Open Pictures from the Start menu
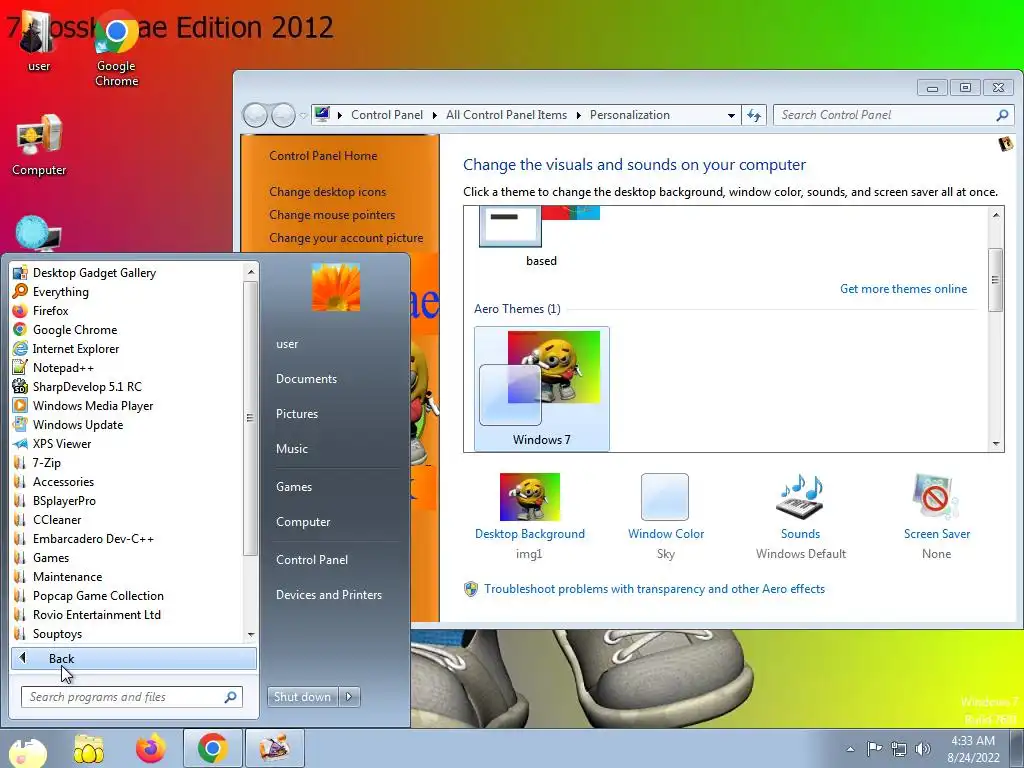The image size is (1024, 768). [296, 413]
